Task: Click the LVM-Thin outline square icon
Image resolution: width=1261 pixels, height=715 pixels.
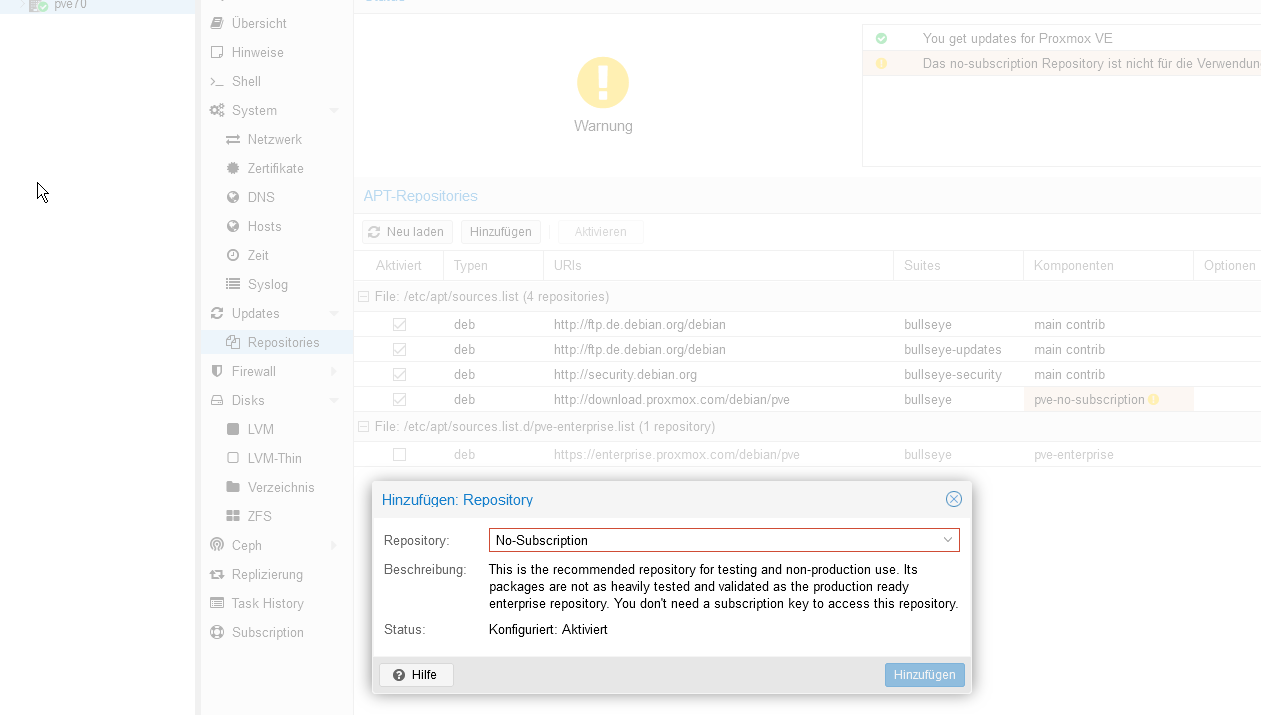Action: (233, 458)
